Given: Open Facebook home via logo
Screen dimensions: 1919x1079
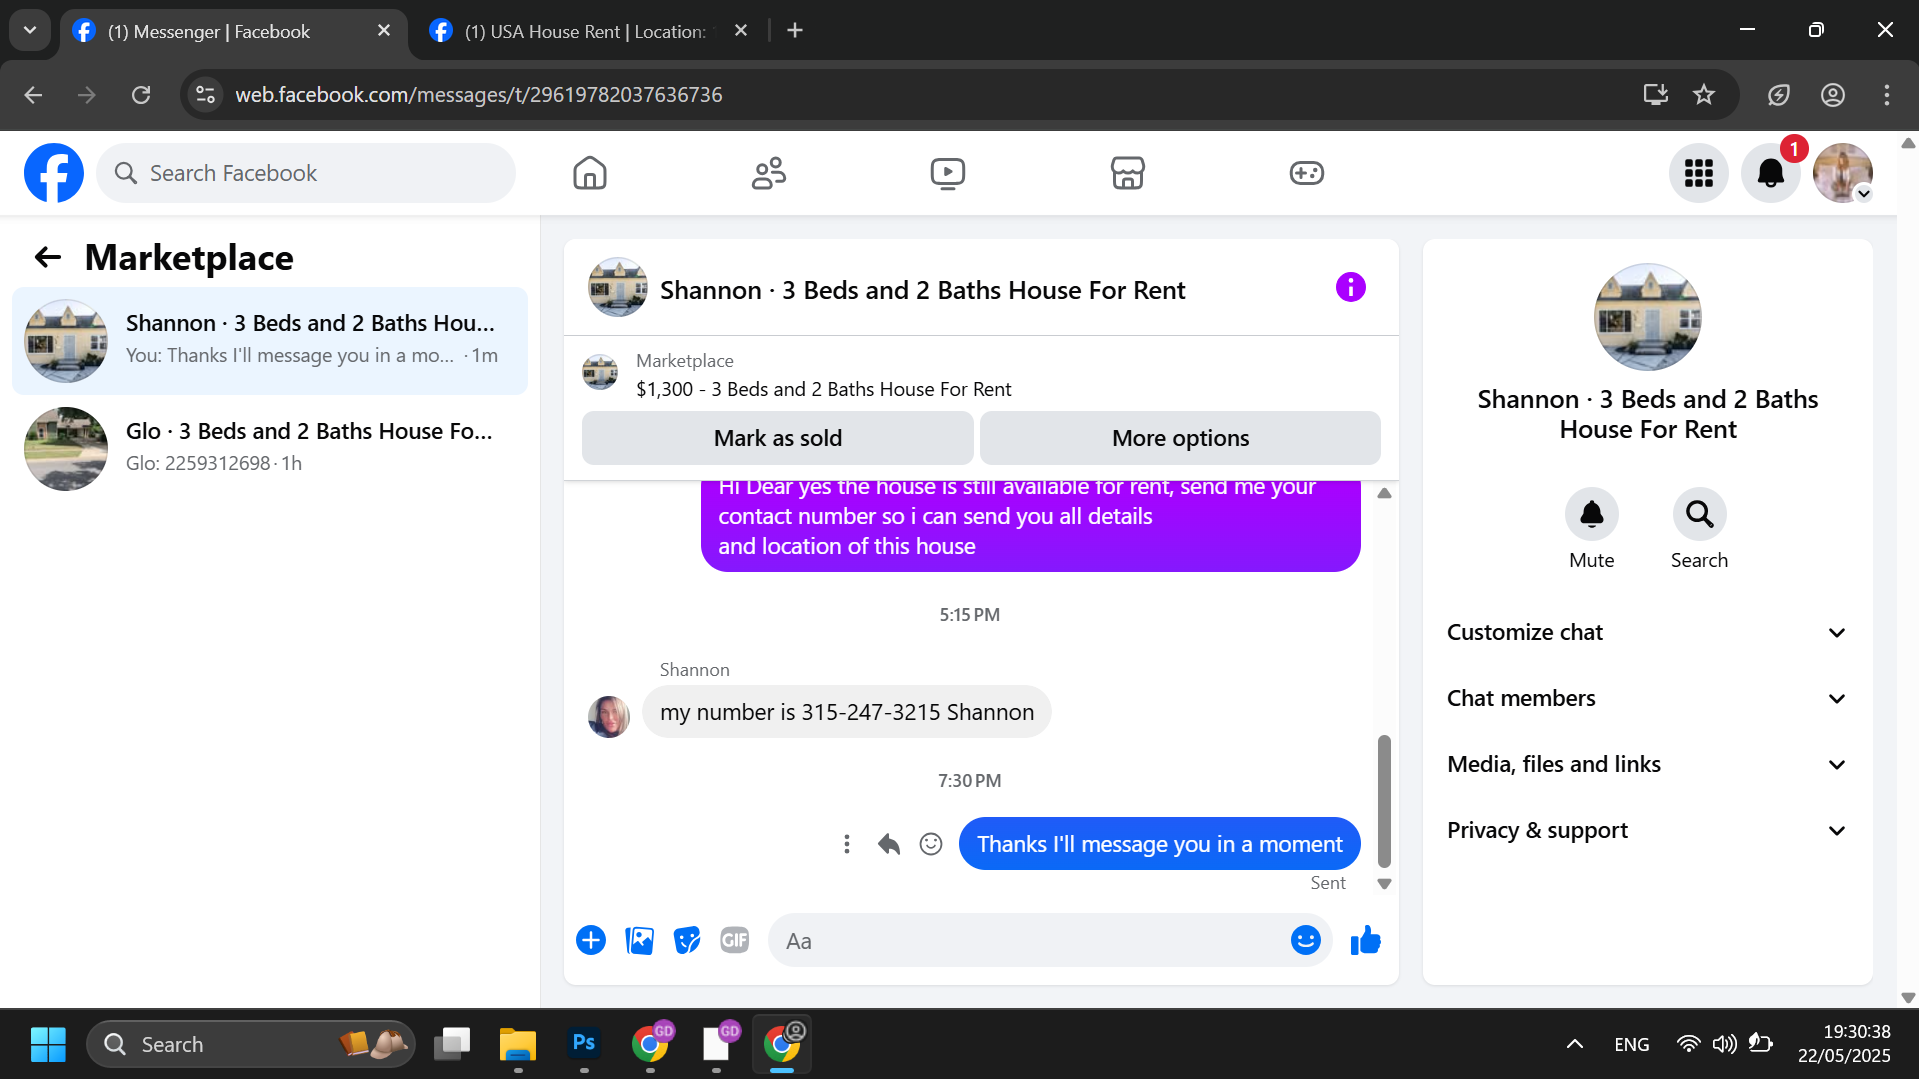Looking at the screenshot, I should point(54,173).
